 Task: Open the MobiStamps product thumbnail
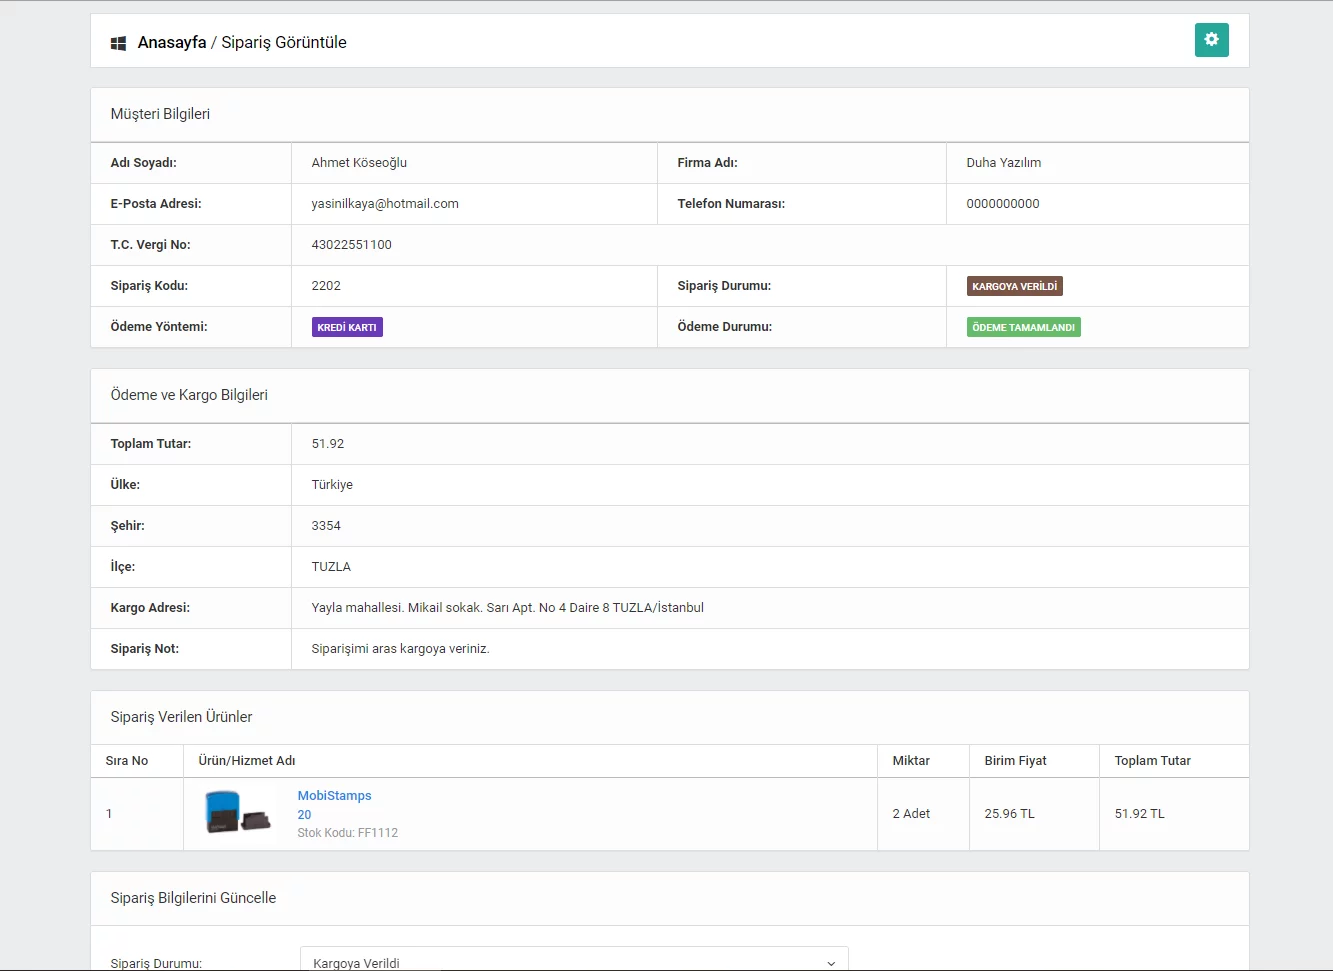click(x=237, y=812)
